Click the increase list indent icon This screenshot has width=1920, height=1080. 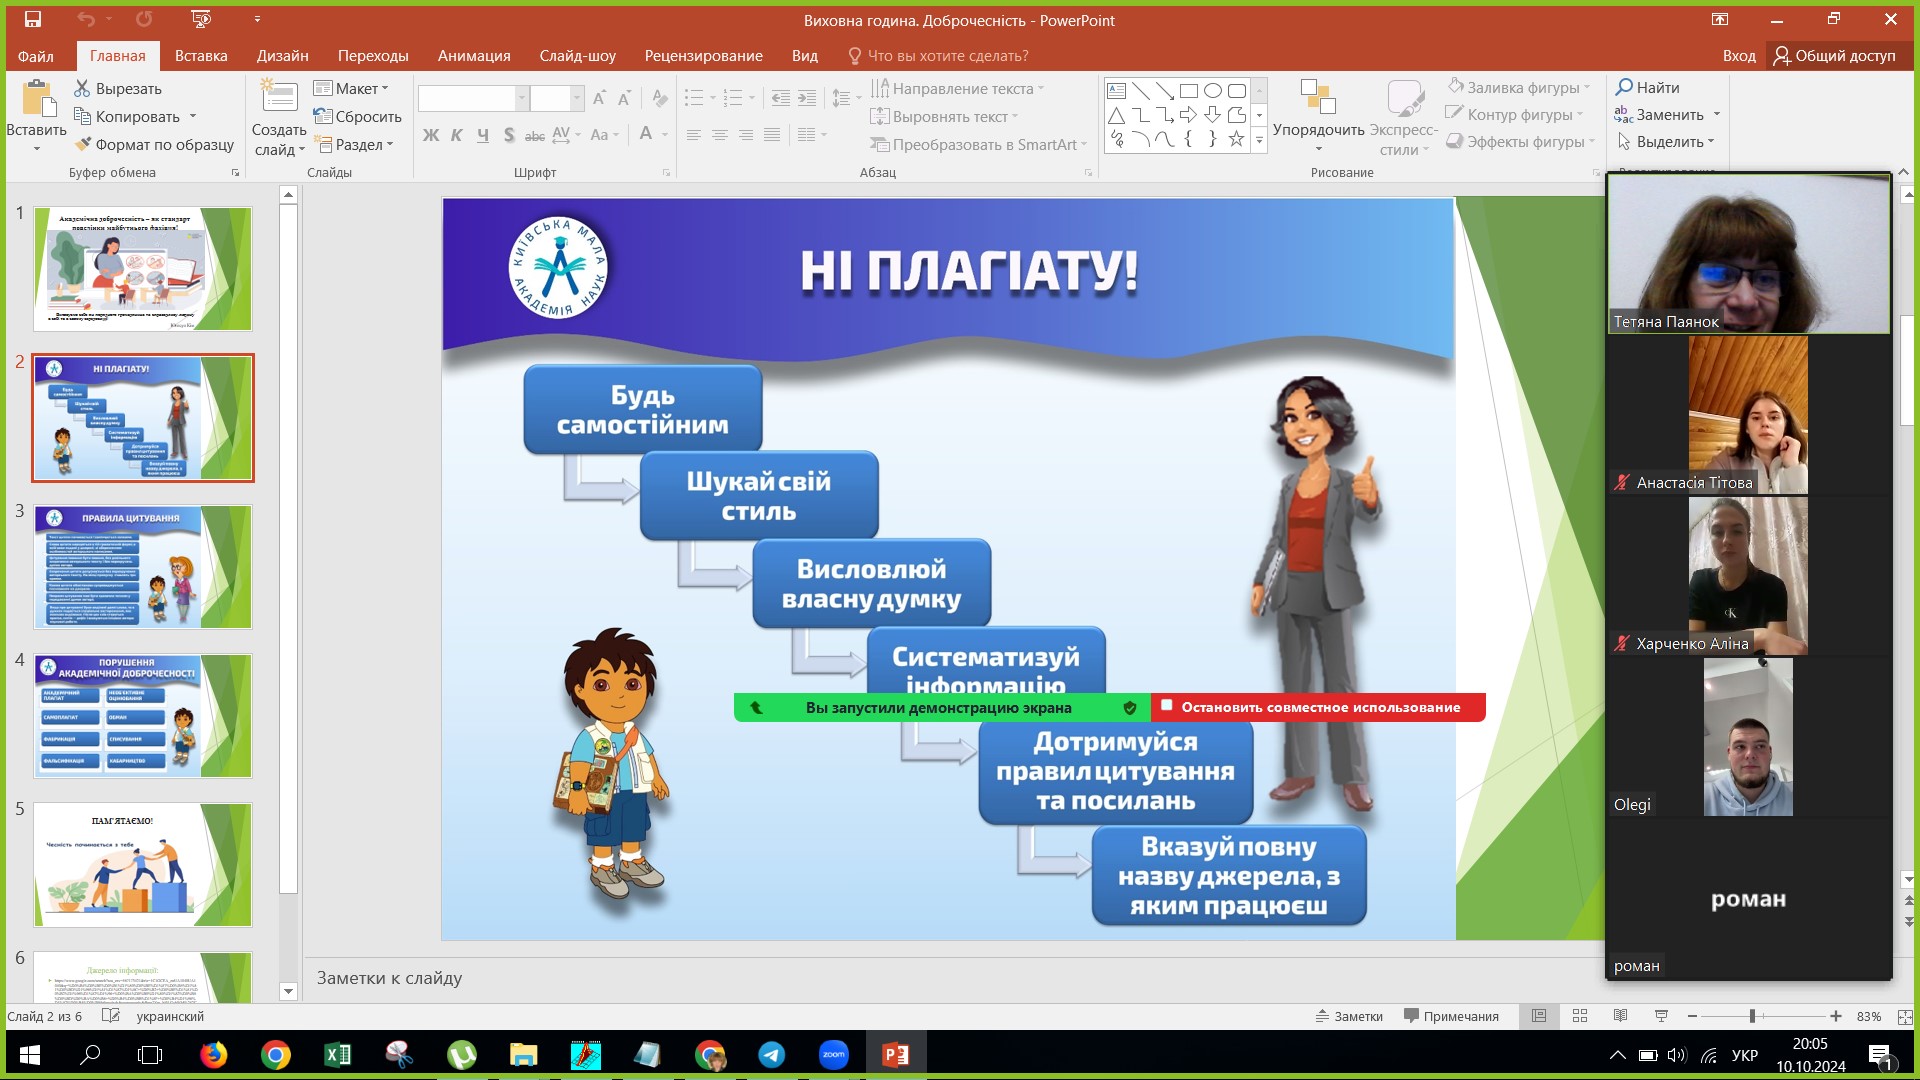(806, 98)
